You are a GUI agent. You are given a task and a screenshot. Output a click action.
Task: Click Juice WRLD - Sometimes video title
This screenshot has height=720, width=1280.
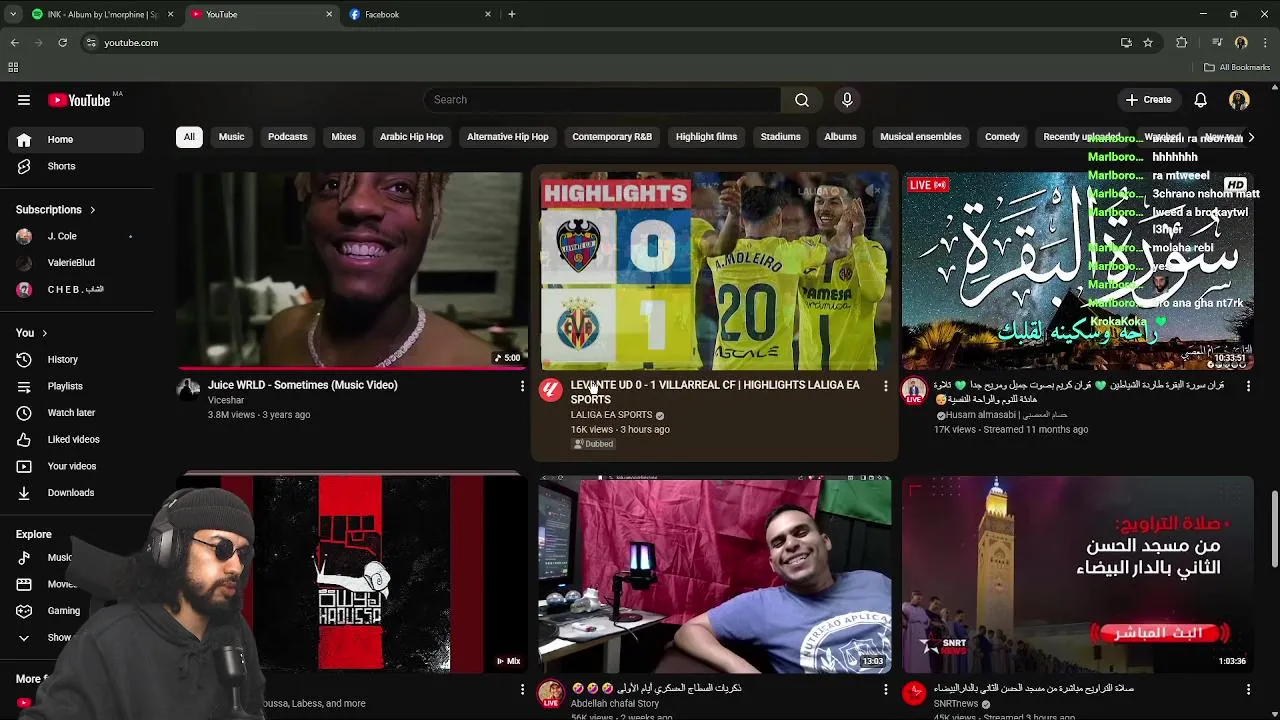(303, 385)
